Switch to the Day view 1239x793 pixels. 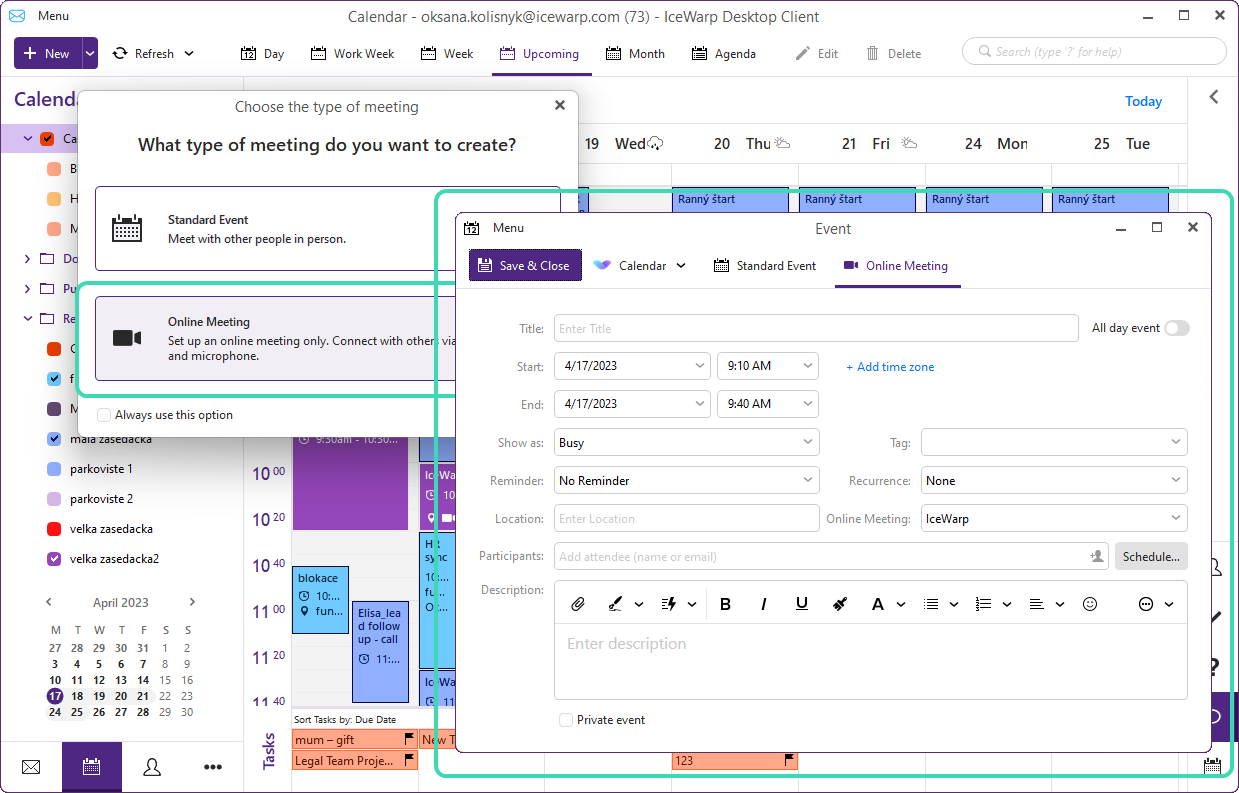pos(263,54)
